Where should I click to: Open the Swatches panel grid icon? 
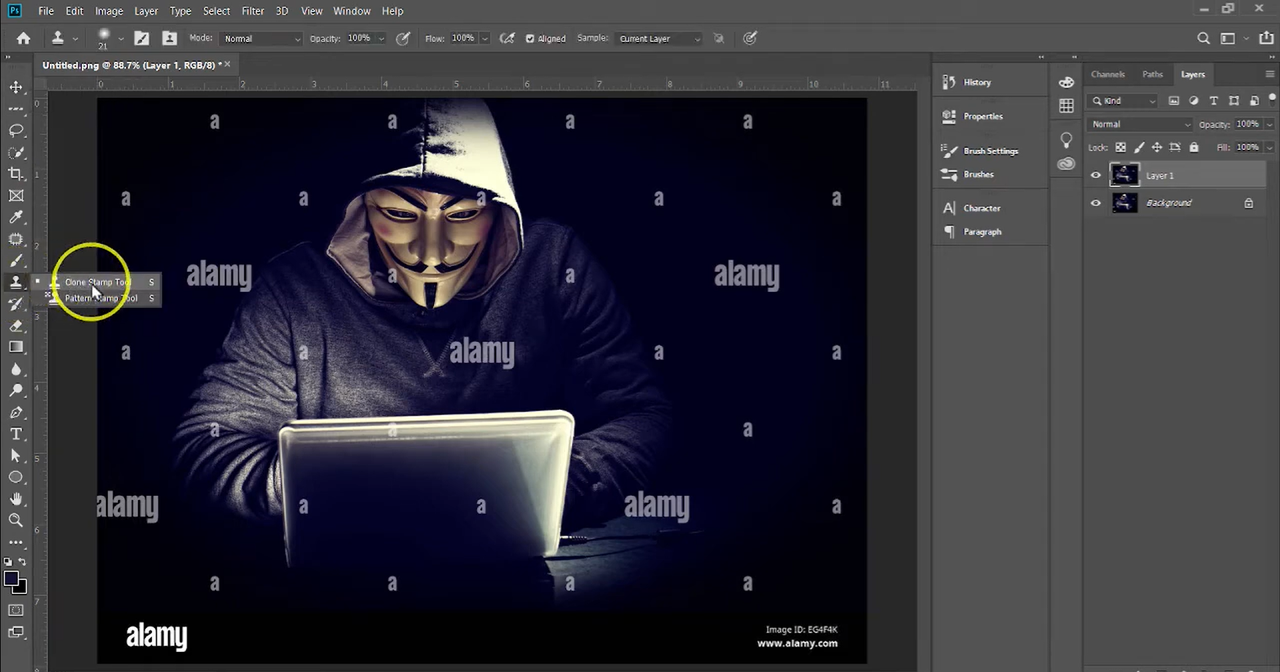[1066, 106]
